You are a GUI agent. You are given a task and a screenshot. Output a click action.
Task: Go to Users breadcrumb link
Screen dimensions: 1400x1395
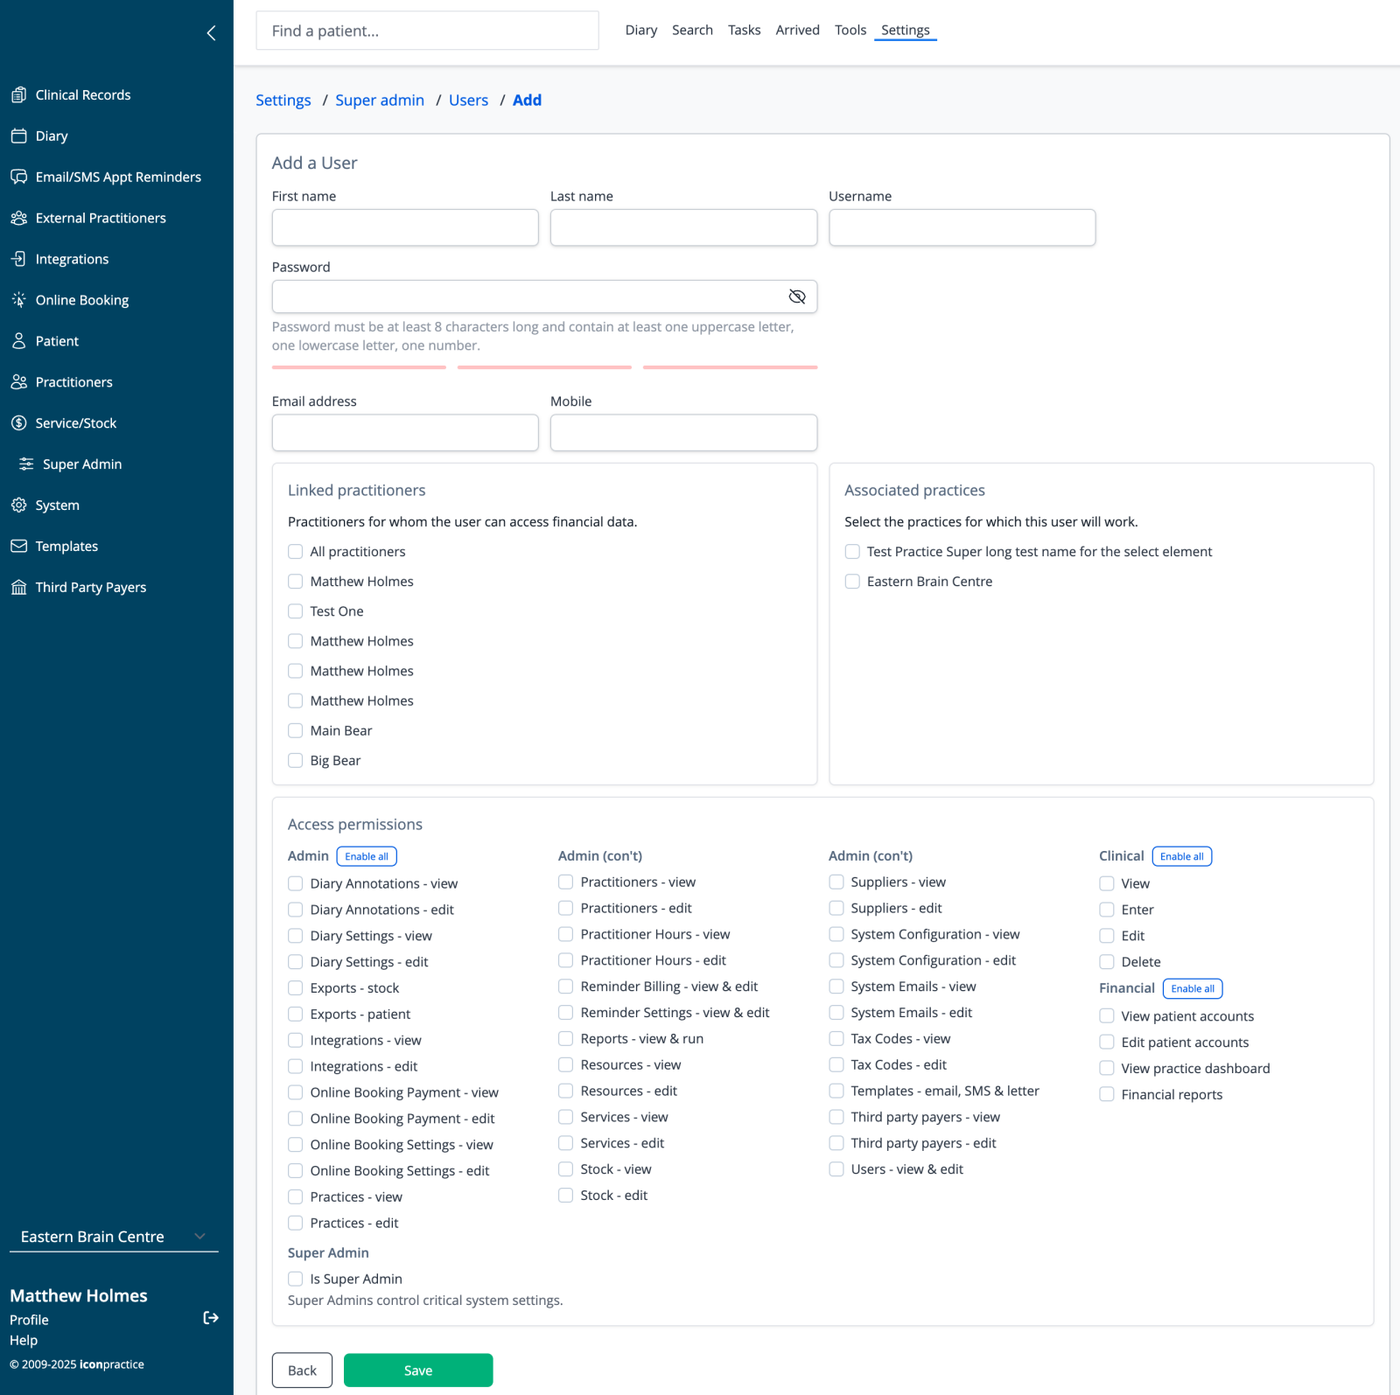469,100
